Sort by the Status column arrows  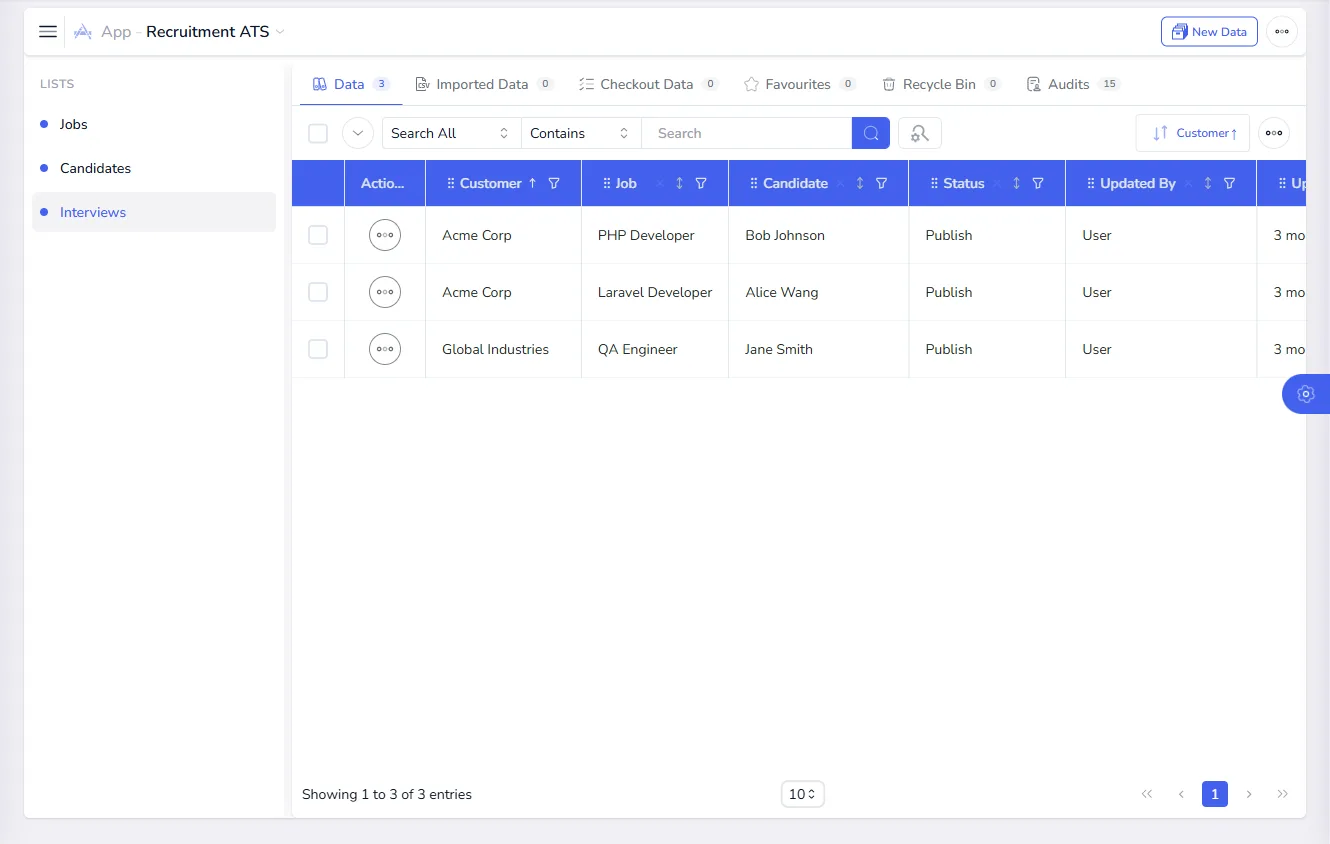point(1016,183)
